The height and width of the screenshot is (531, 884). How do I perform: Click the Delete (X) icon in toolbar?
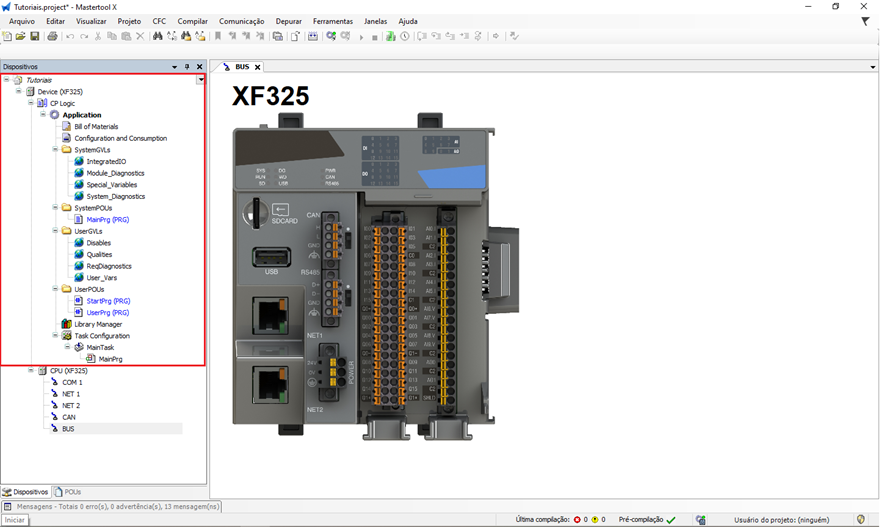point(140,36)
